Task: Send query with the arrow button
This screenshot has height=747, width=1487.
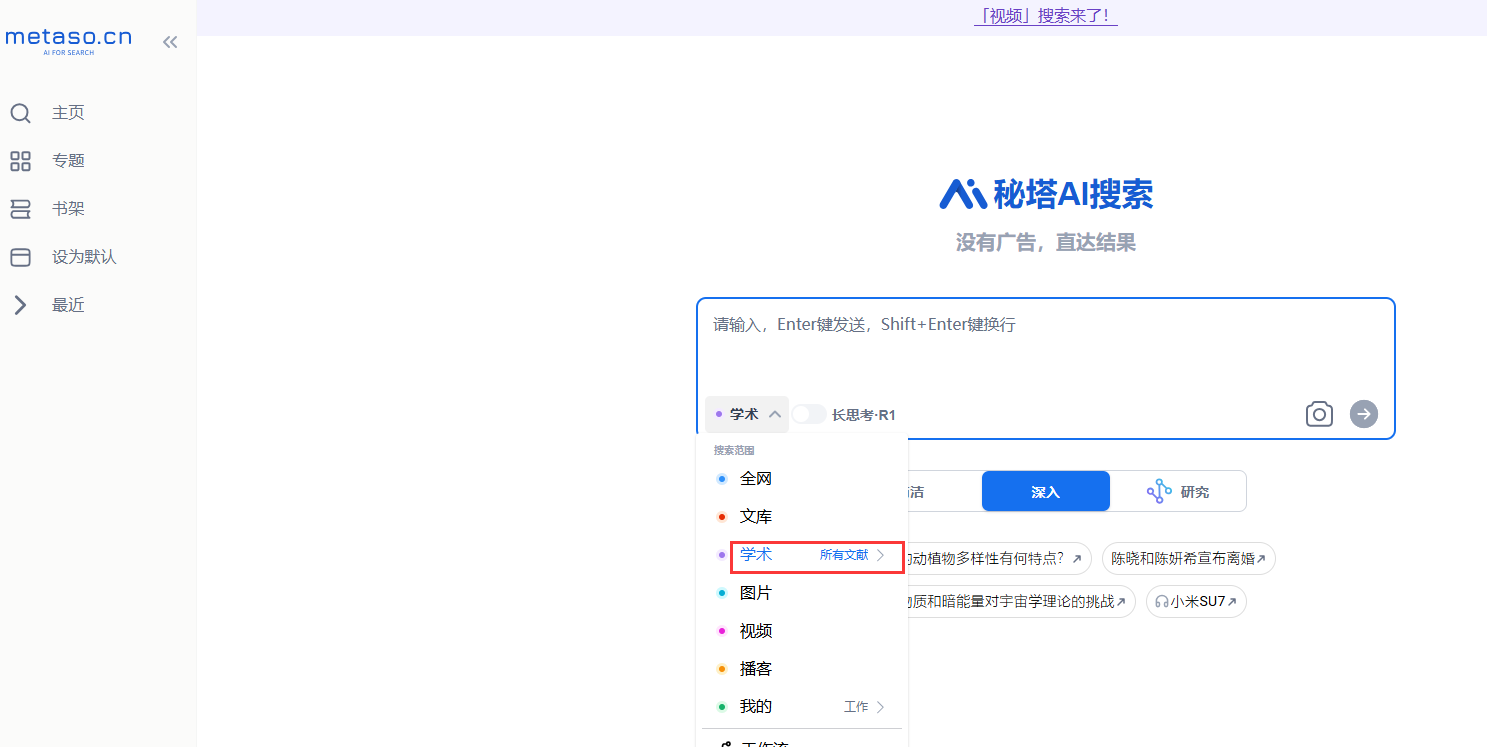Action: click(x=1364, y=414)
